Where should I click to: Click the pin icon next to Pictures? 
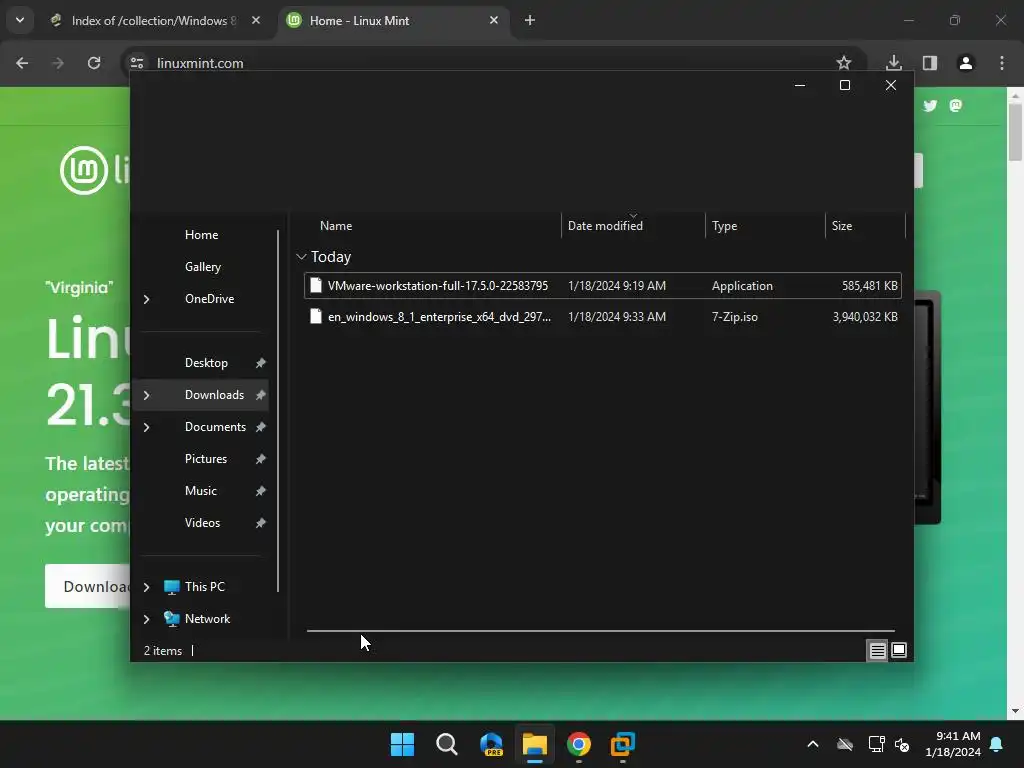click(x=261, y=459)
